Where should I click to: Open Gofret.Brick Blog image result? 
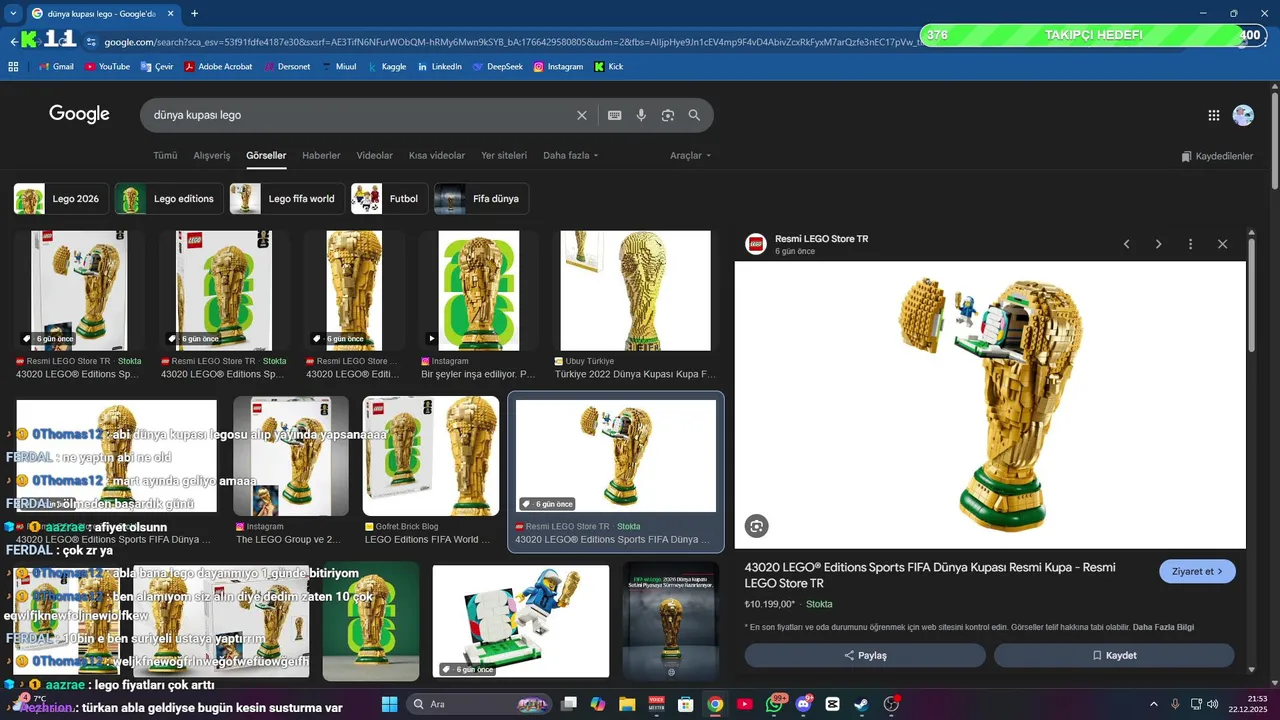pos(431,456)
